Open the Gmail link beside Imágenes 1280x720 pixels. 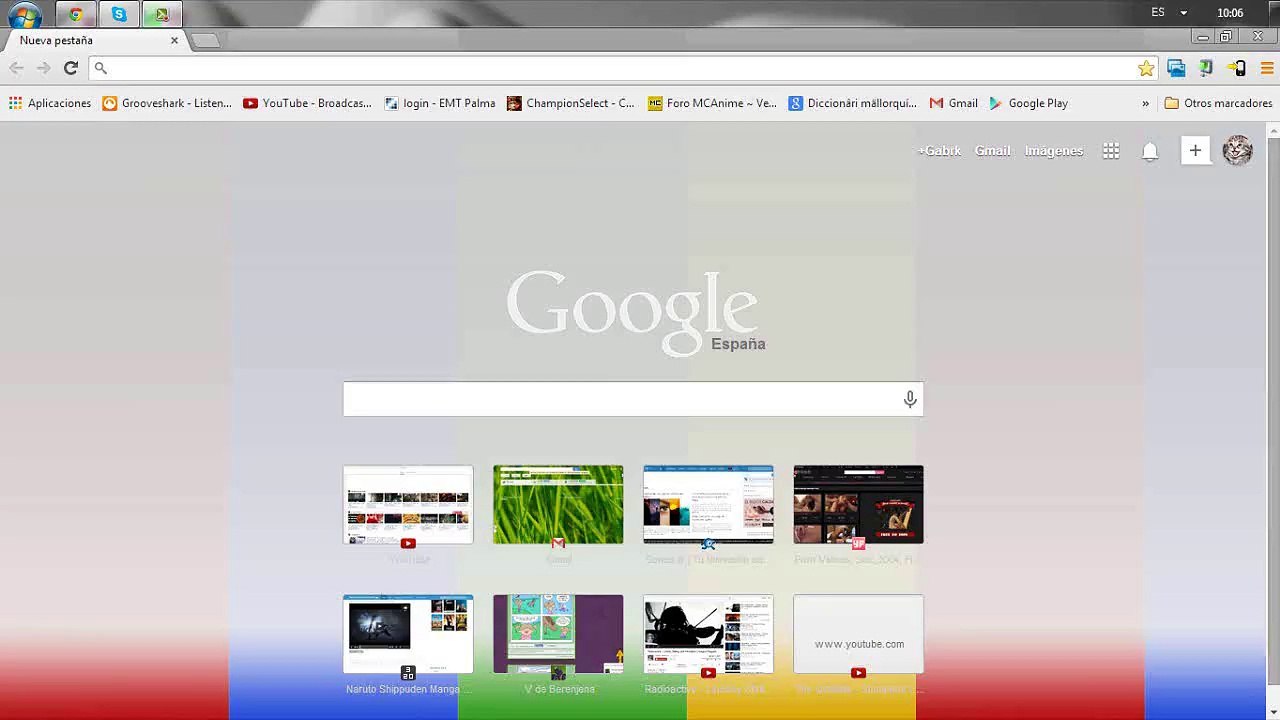tap(993, 151)
